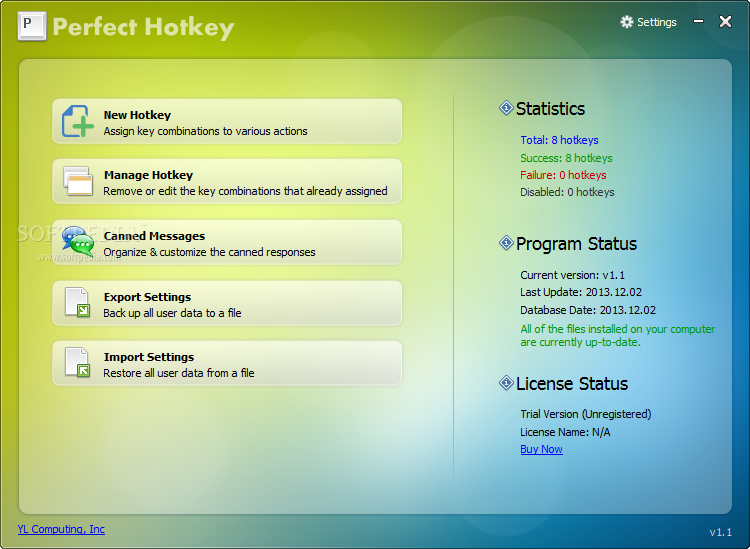Screen dimensions: 750x549
Task: Click the Settings gear icon
Action: point(627,22)
